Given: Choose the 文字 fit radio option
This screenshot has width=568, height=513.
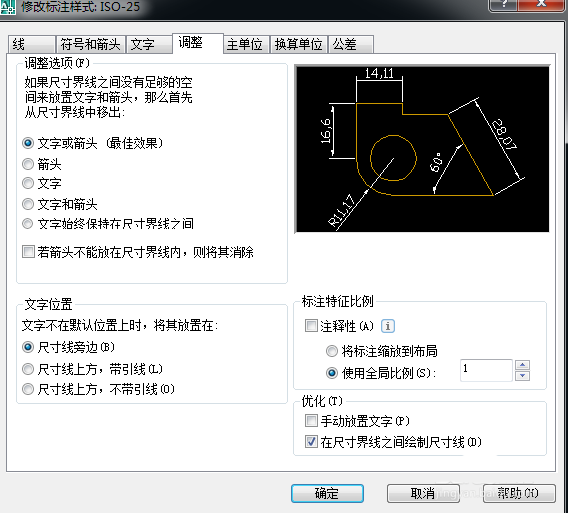Looking at the screenshot, I should [28, 183].
